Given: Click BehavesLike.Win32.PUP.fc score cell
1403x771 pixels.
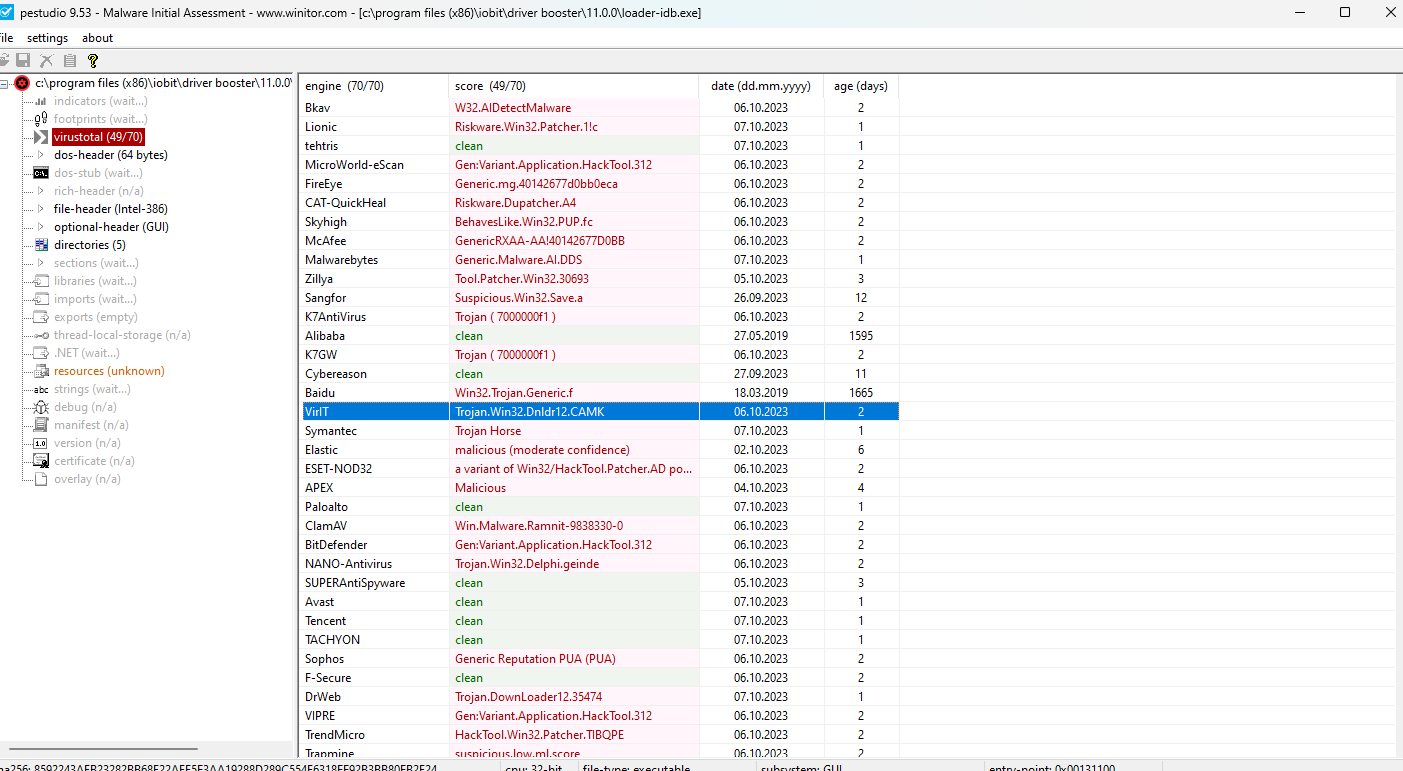Looking at the screenshot, I should pyautogui.click(x=573, y=222).
